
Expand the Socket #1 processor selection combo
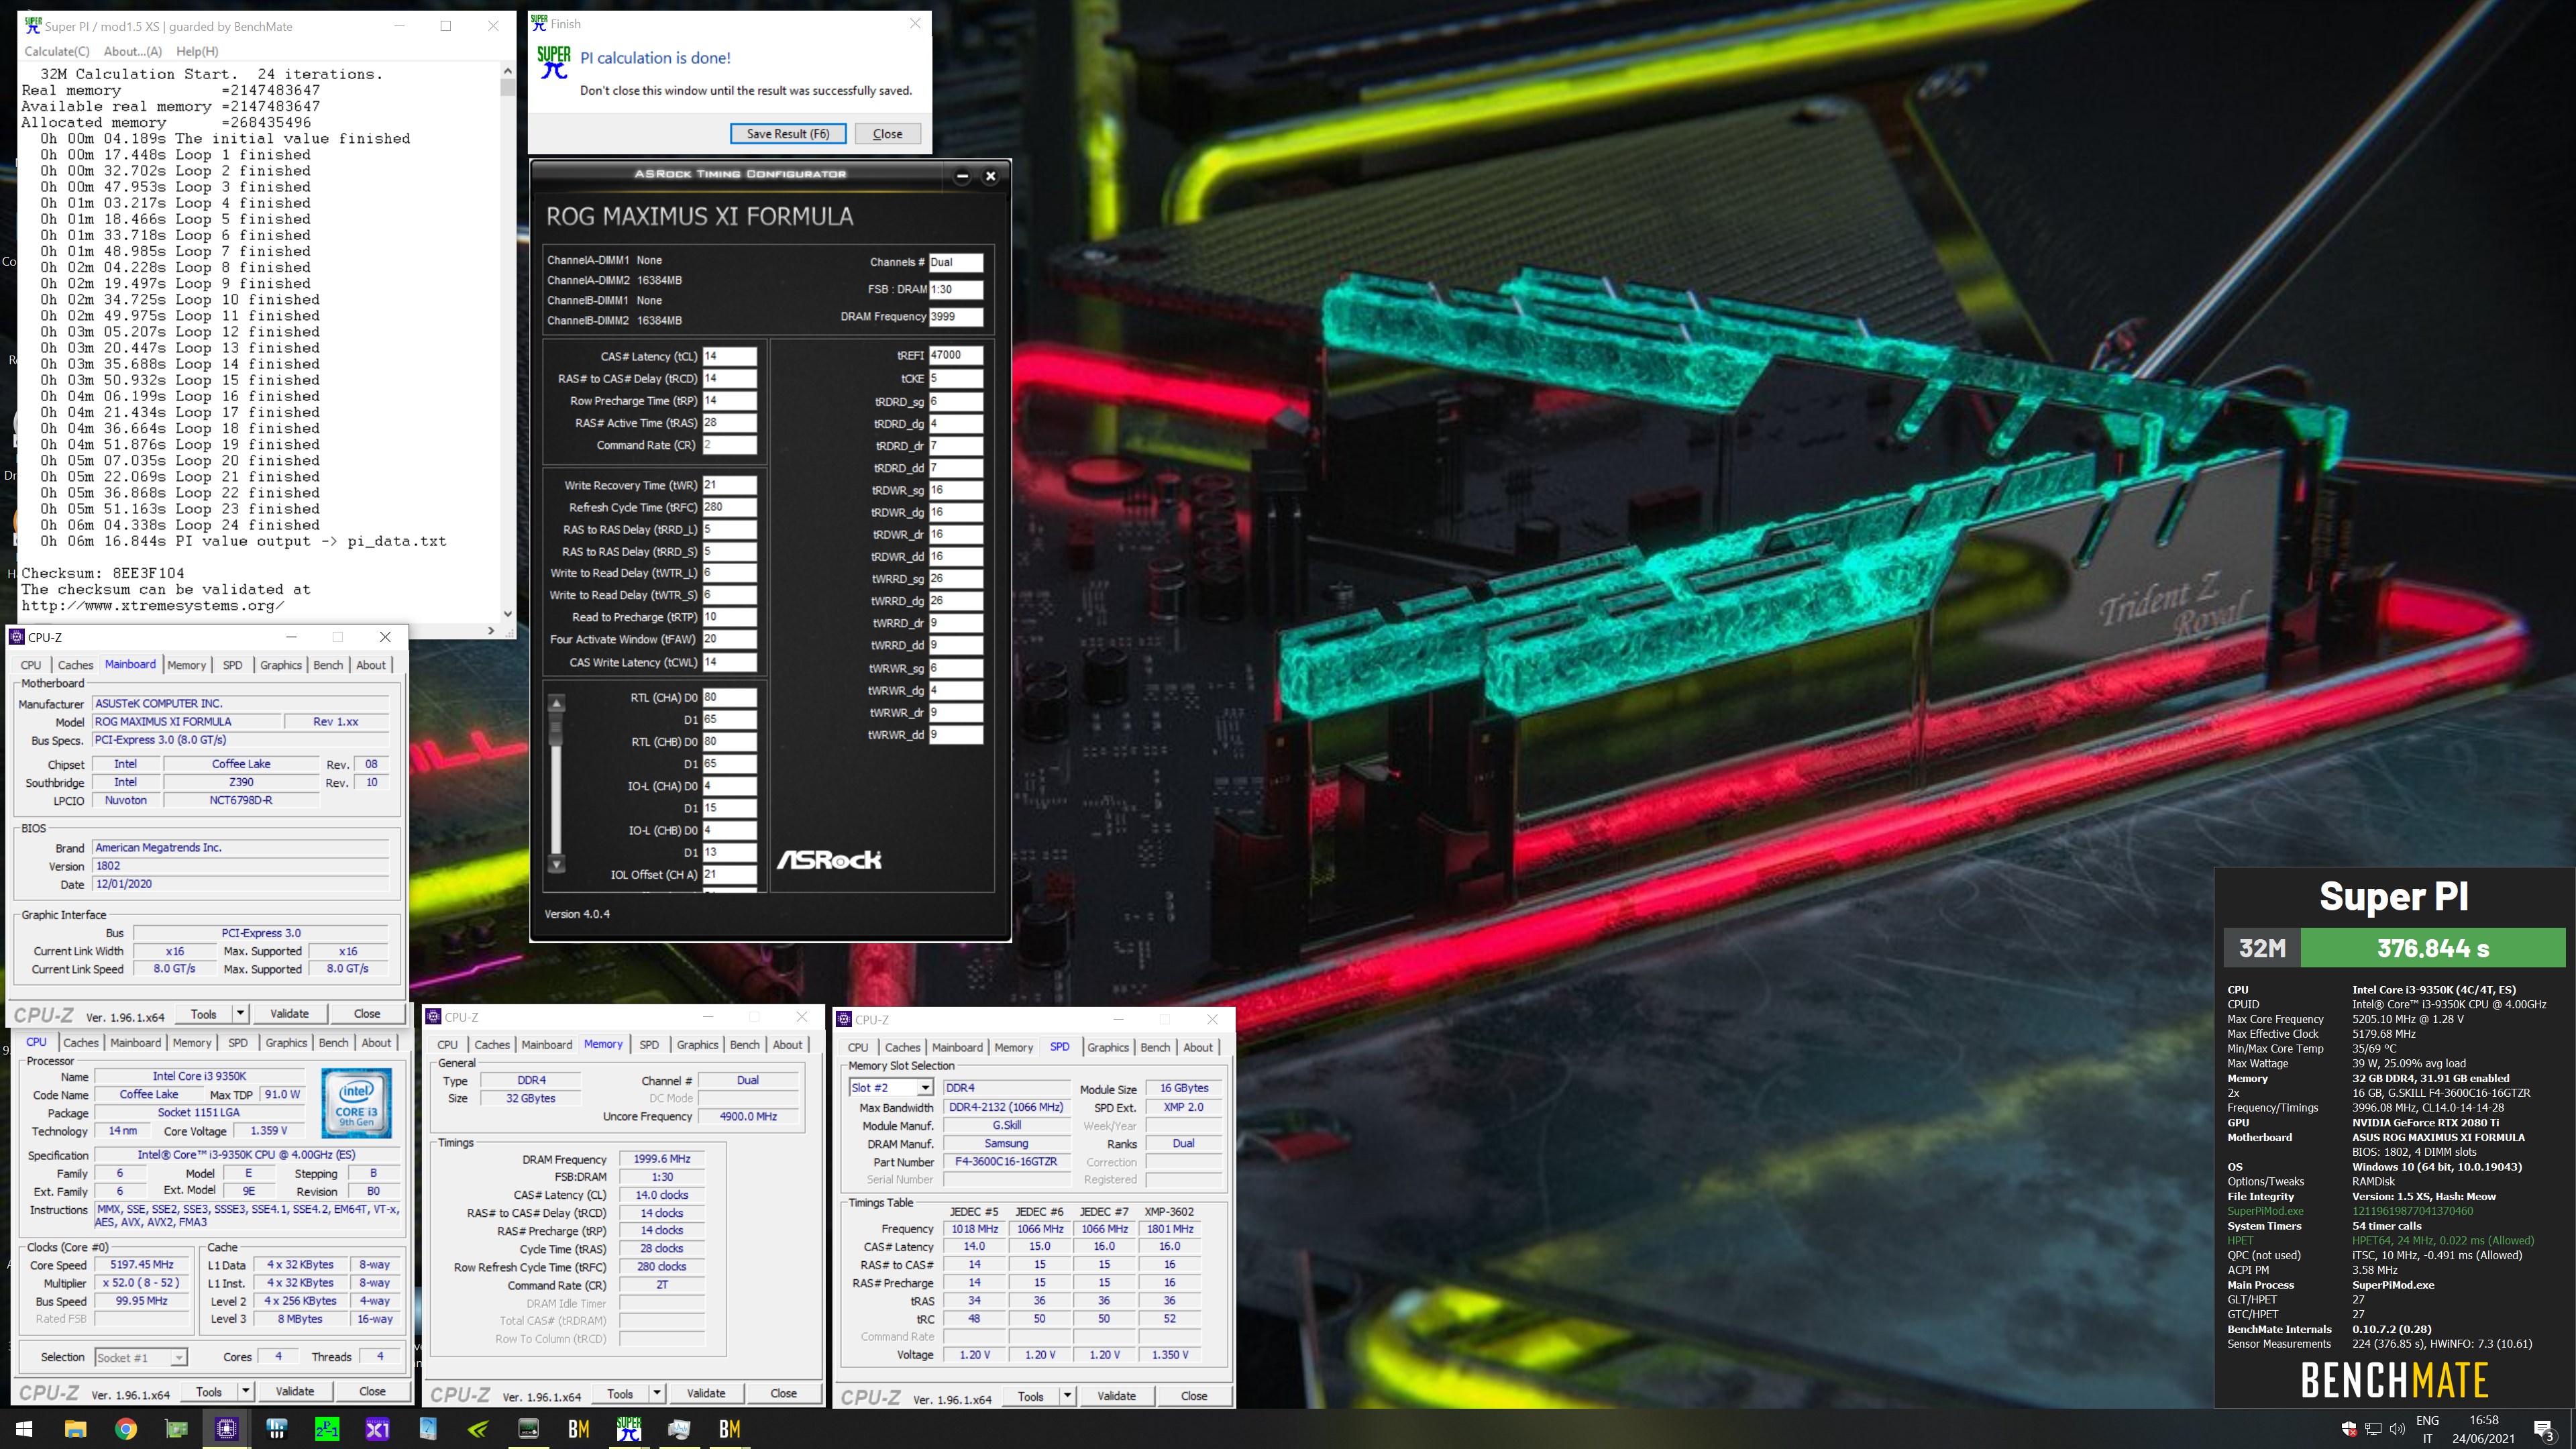click(x=178, y=1357)
